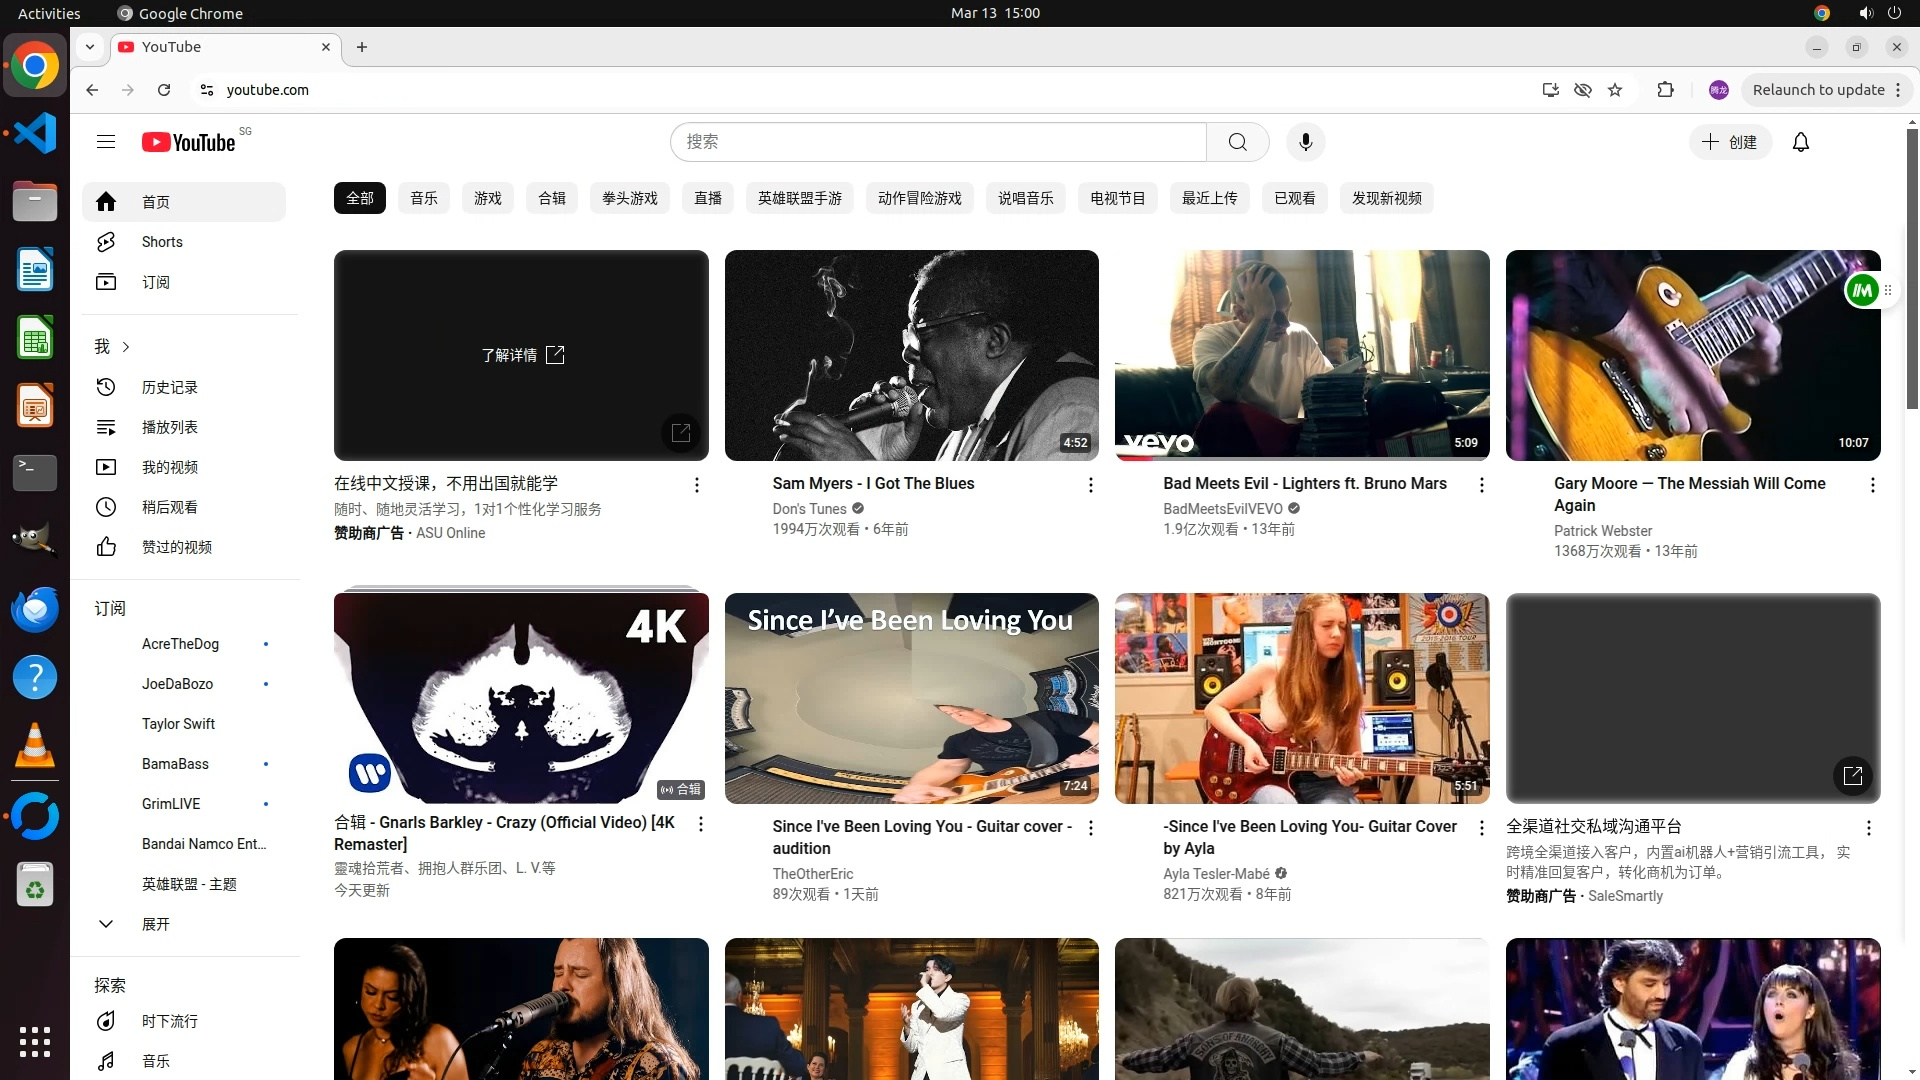Select the 直播 filter chip

[707, 198]
